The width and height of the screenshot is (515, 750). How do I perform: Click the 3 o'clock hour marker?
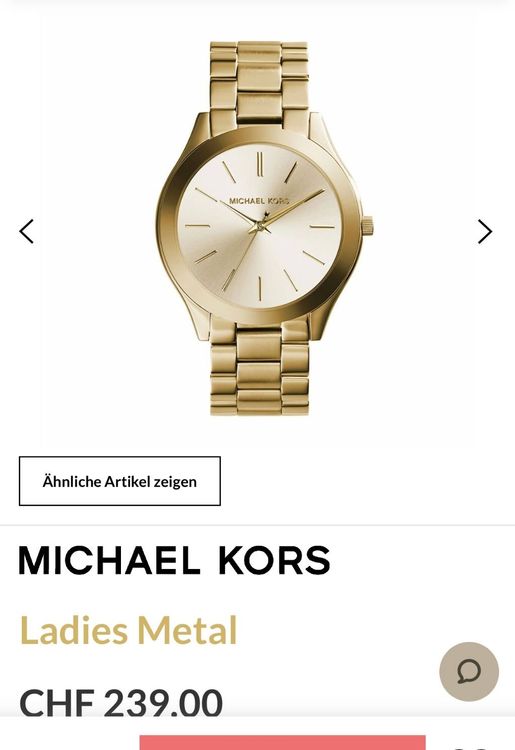322,226
